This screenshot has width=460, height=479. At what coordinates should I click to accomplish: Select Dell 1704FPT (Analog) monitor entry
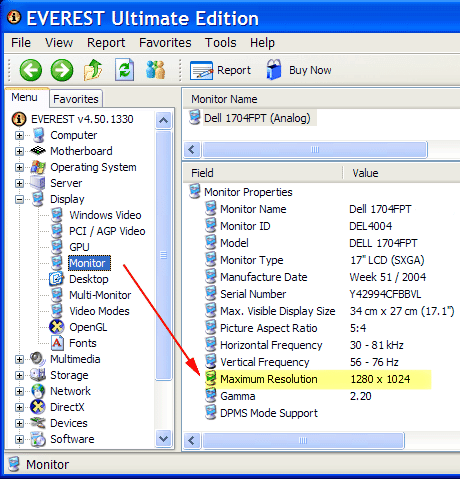click(257, 118)
